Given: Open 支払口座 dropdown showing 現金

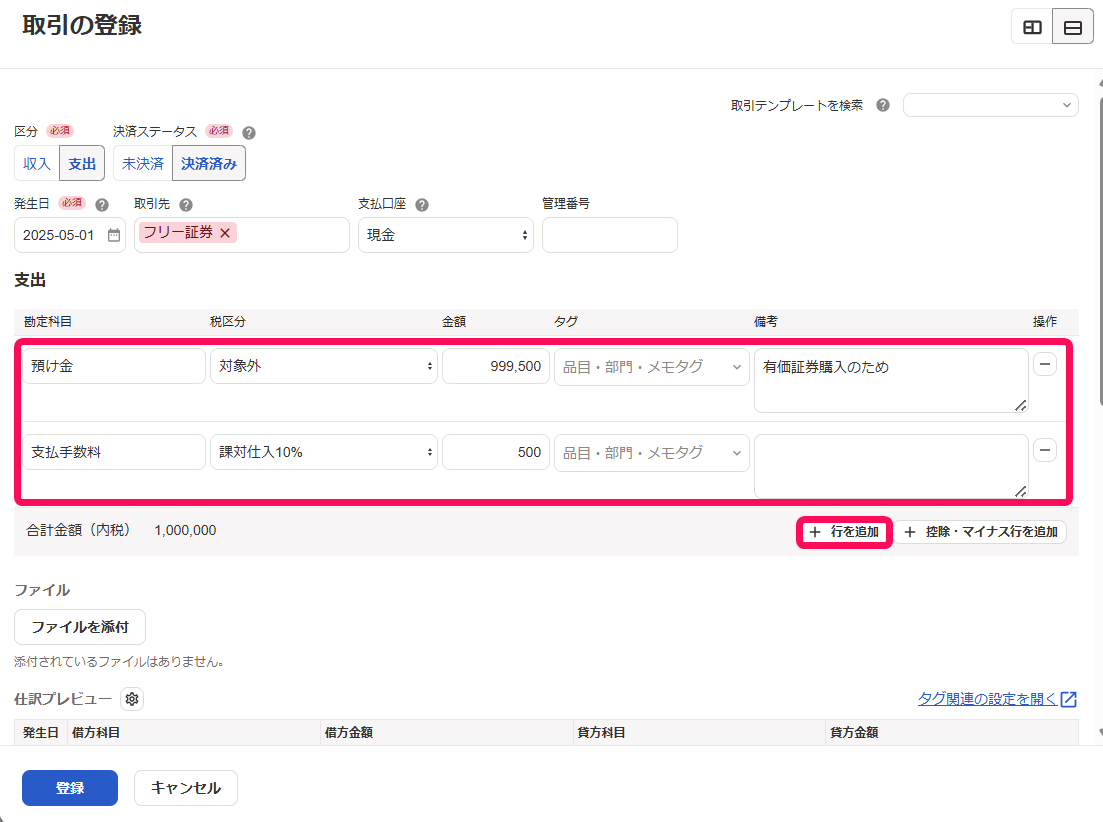Looking at the screenshot, I should pyautogui.click(x=446, y=235).
